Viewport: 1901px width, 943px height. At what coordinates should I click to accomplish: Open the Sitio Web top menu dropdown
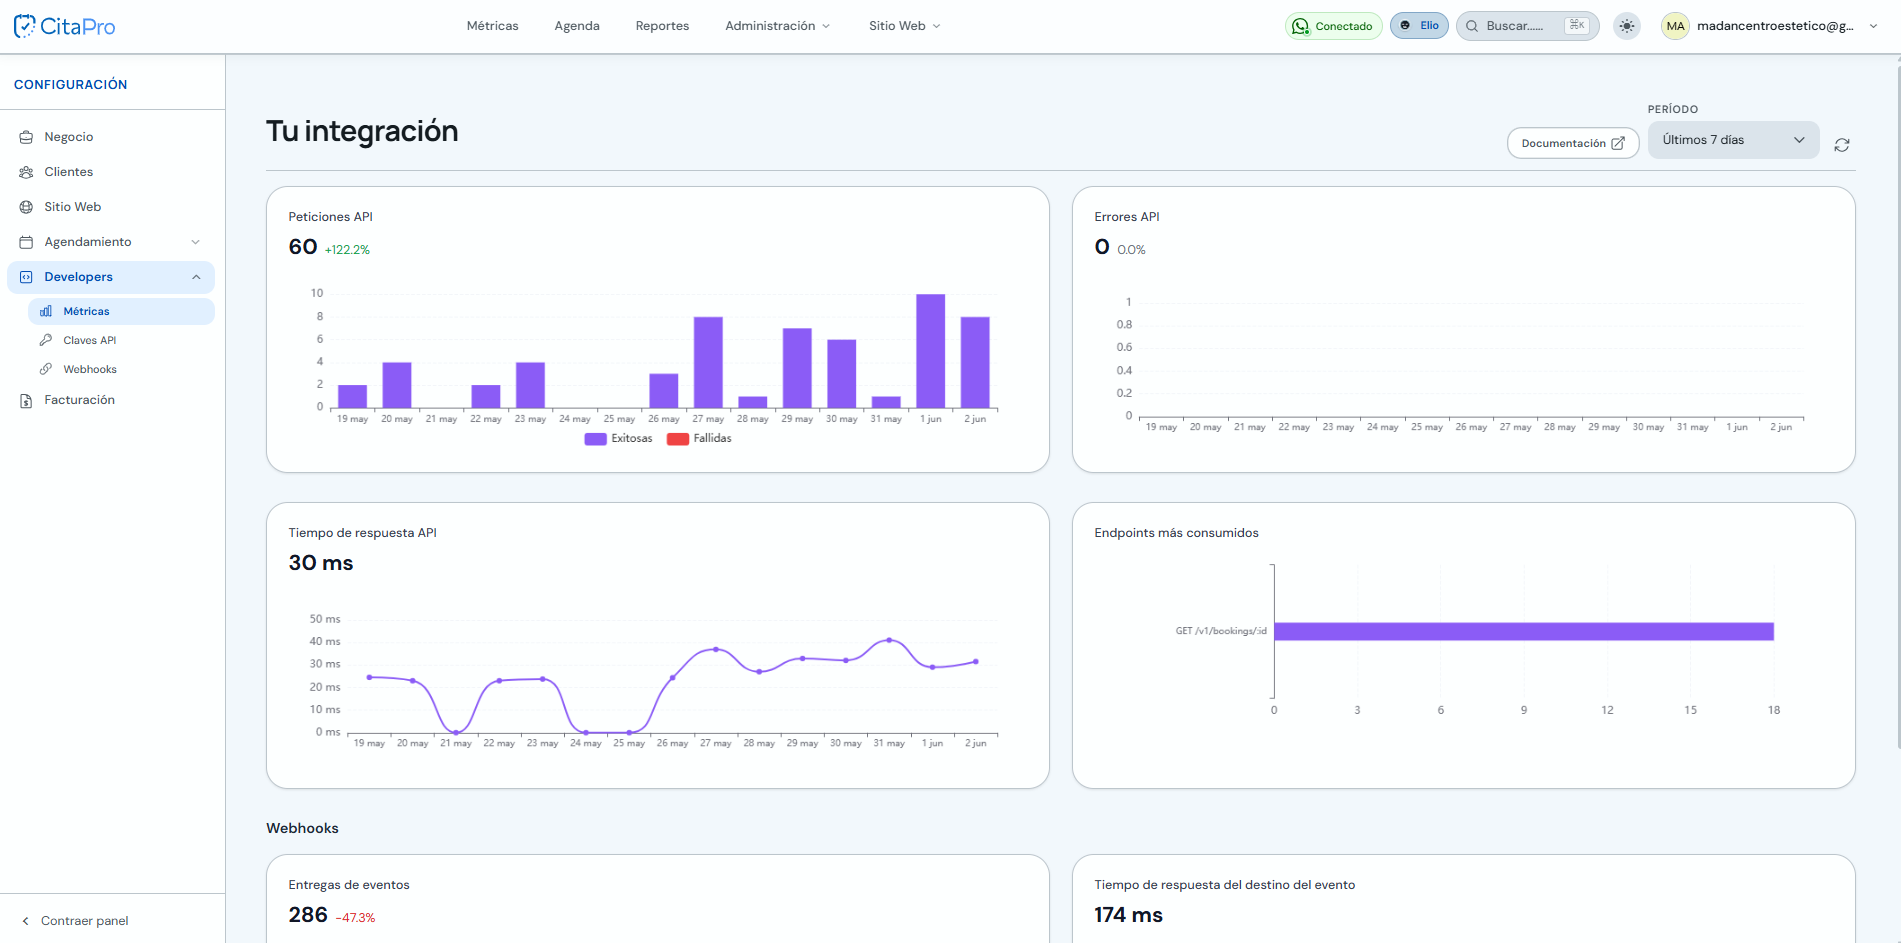tap(905, 26)
